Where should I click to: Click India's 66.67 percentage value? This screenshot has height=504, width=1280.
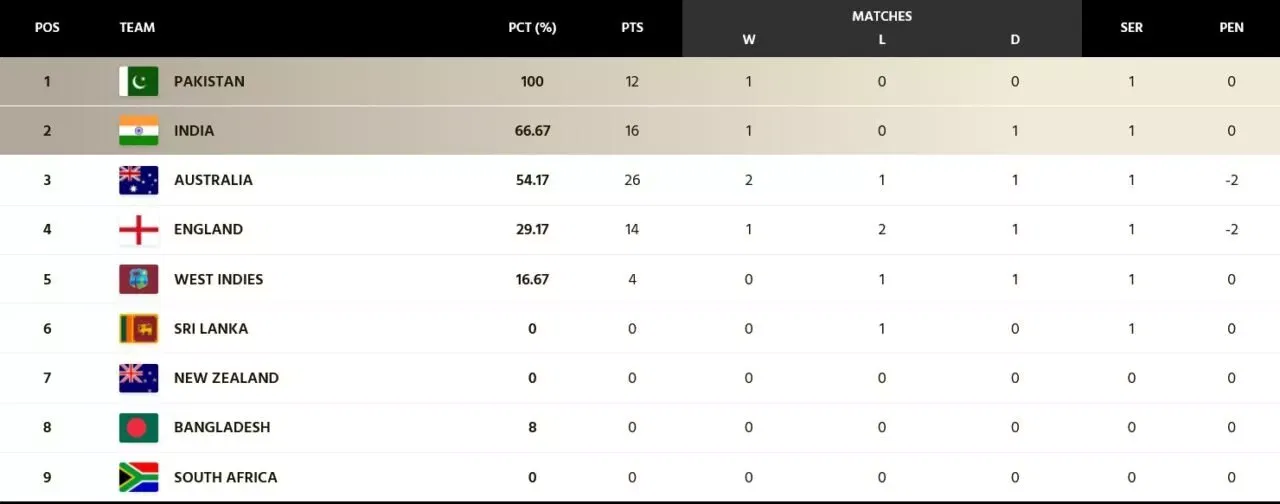[x=532, y=131]
